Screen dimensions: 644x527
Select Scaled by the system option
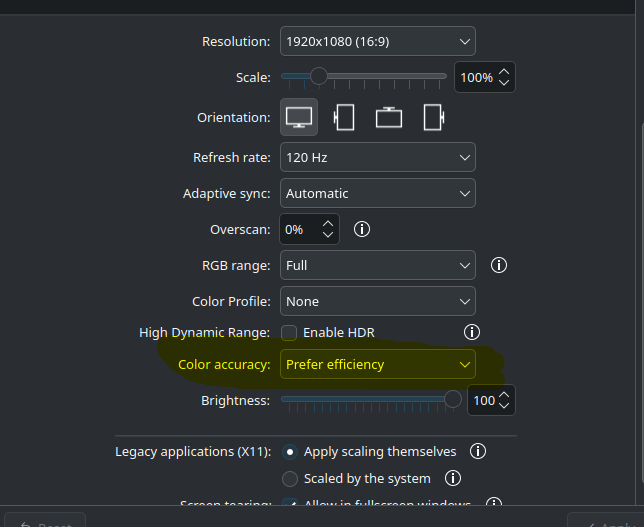tap(290, 478)
